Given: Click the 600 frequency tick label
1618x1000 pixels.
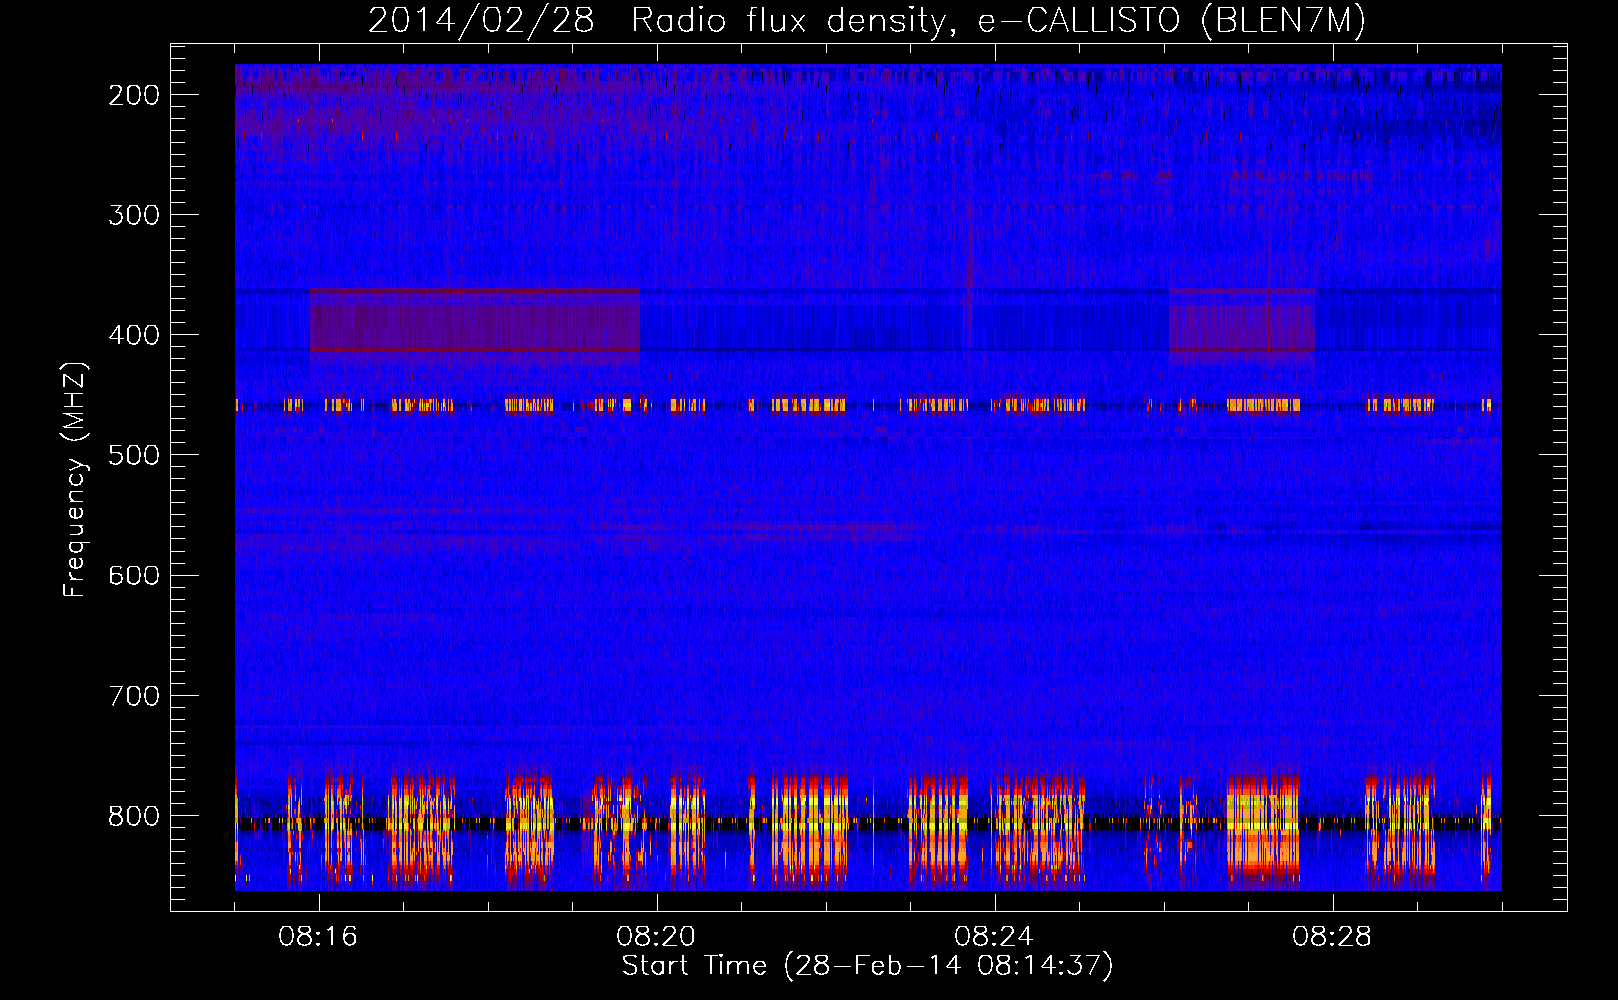Looking at the screenshot, I should pyautogui.click(x=134, y=575).
